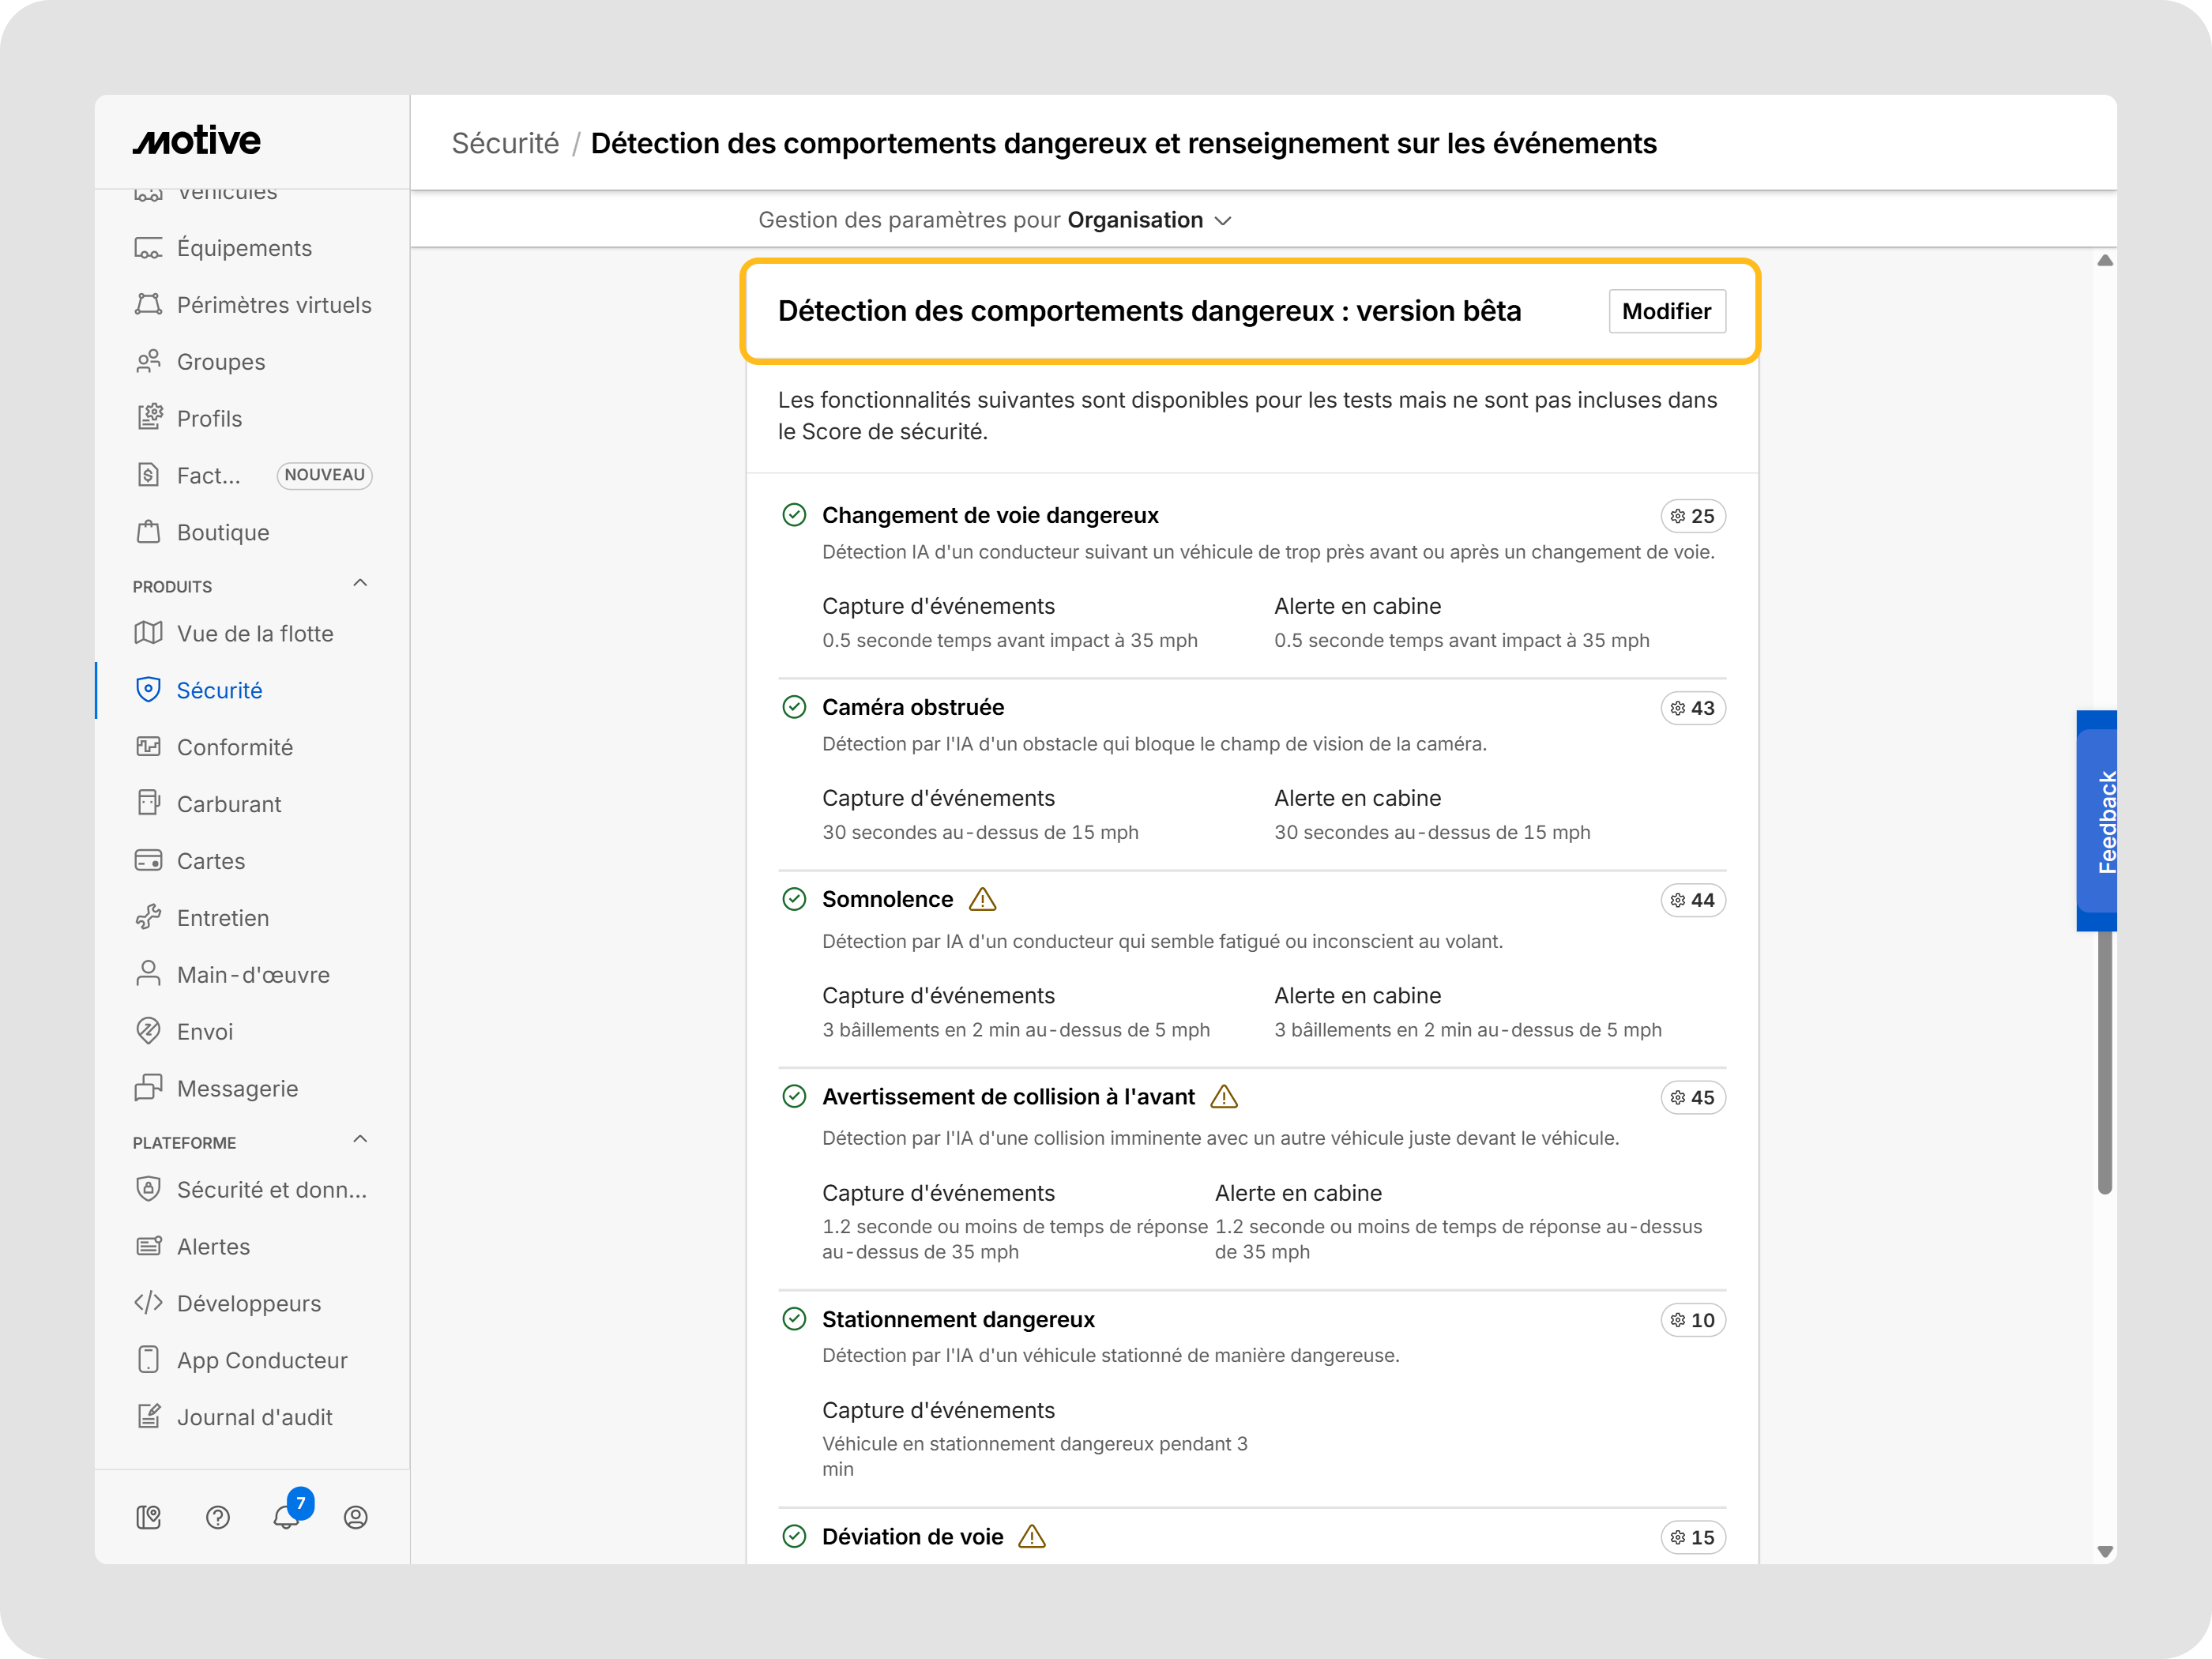The image size is (2212, 1659).
Task: Click the Somnolence warning triangle icon
Action: (982, 899)
